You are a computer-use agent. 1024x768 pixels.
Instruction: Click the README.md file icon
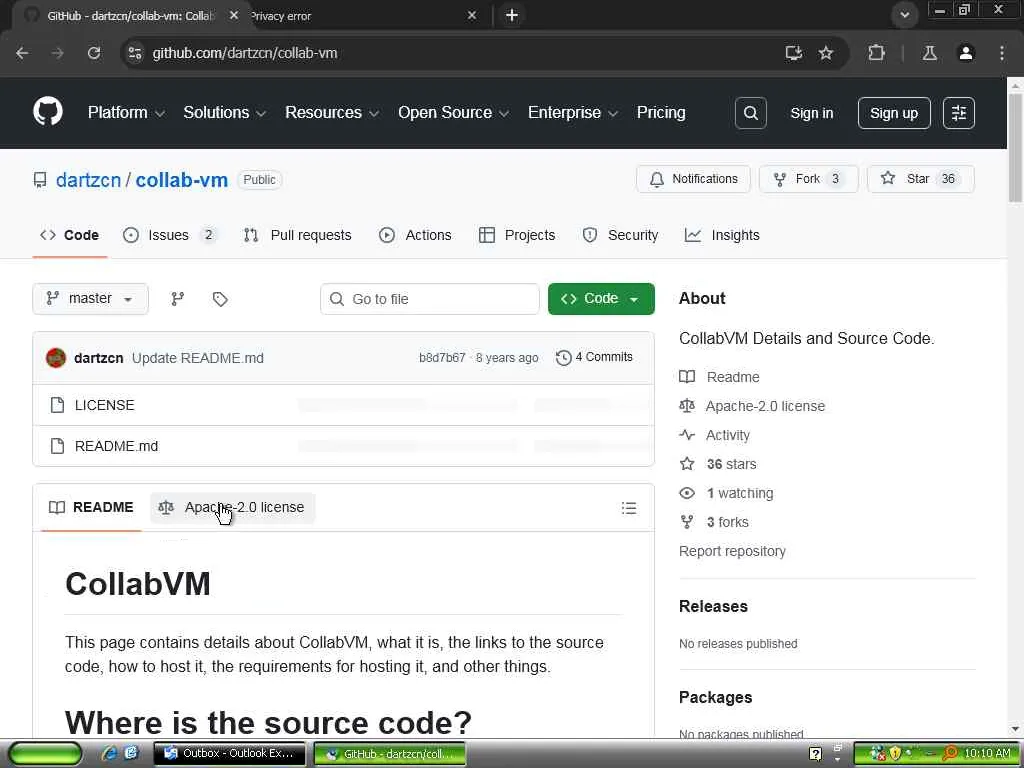(57, 446)
